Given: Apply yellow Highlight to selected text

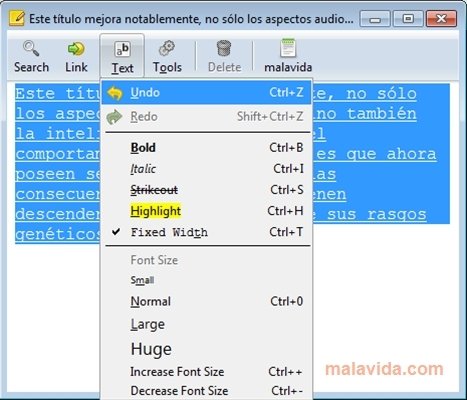Looking at the screenshot, I should coord(207,211).
